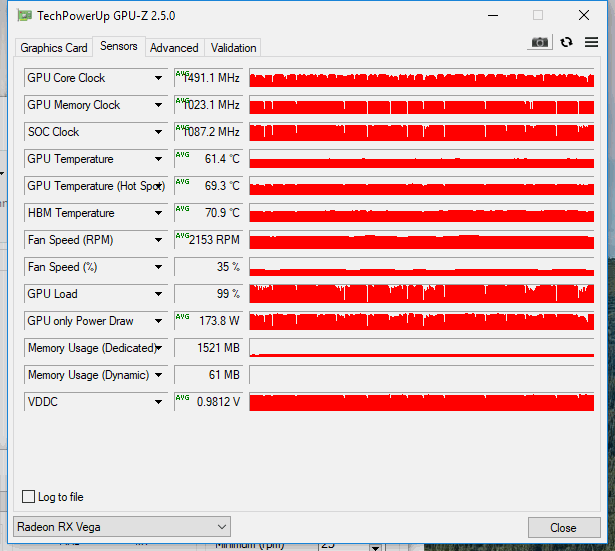Click the SOC Clock history graph
The width and height of the screenshot is (615, 551).
(x=422, y=132)
